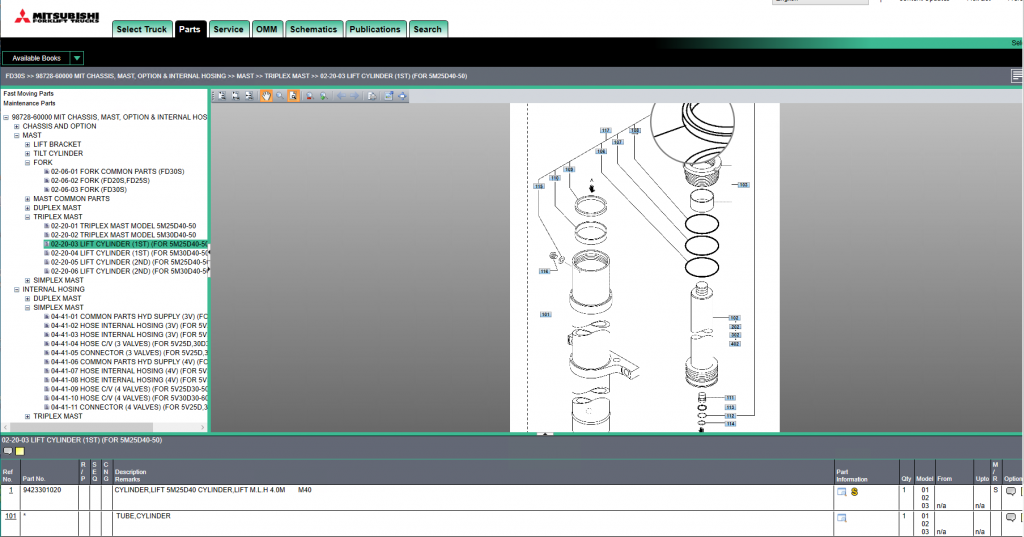Expand the CHASSIS AND OPTION node
This screenshot has width=1024, height=537.
[x=17, y=127]
